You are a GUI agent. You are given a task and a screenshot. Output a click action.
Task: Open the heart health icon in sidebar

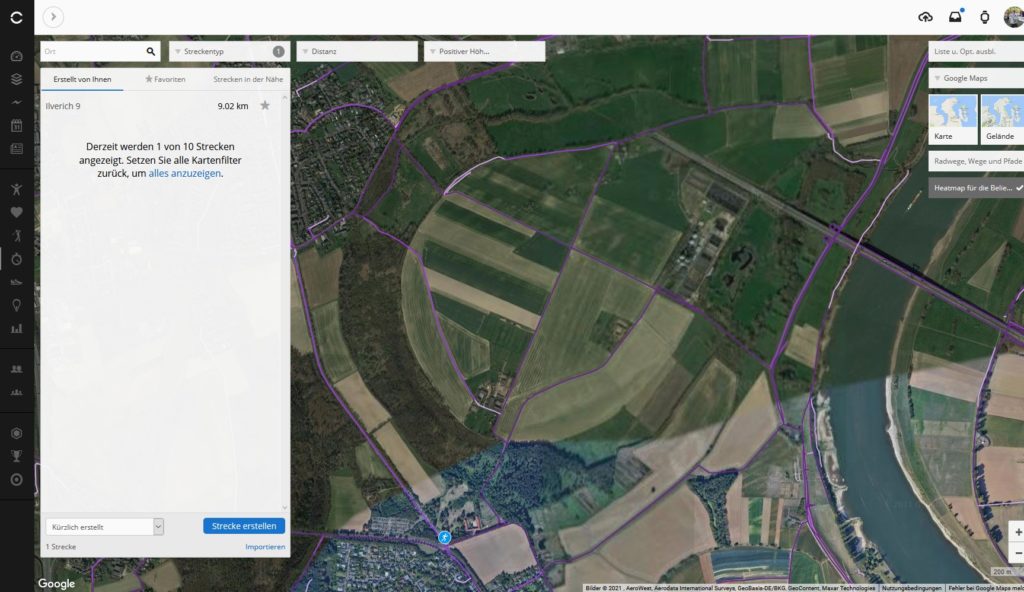[x=16, y=212]
